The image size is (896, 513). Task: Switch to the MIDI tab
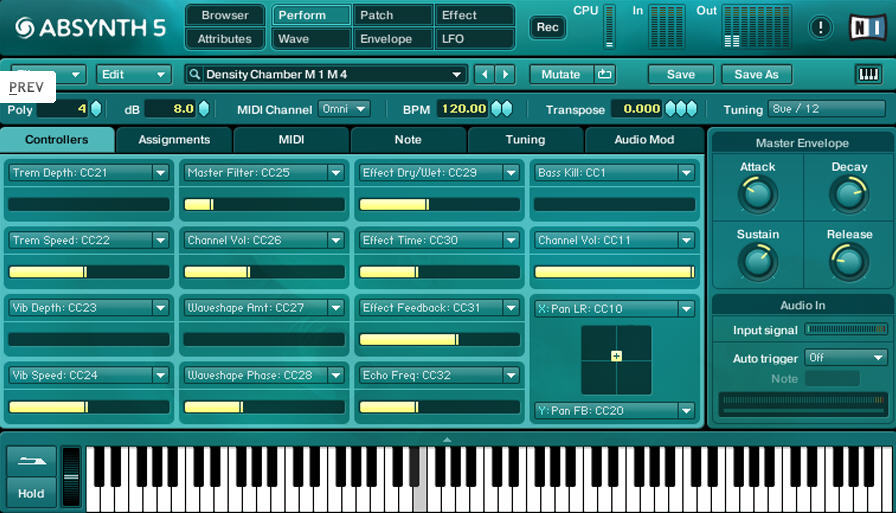[x=291, y=140]
